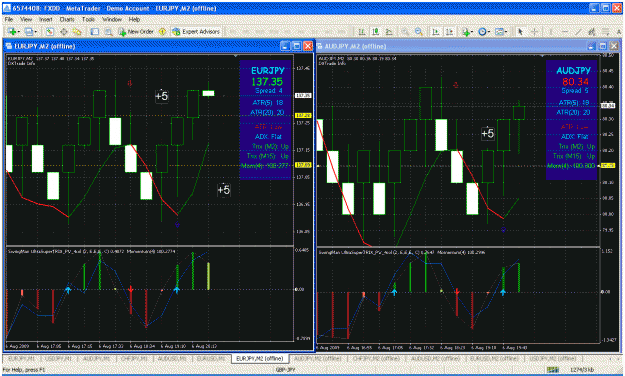Open the Insert menu
Viewport: 625px width, 376px height.
45,19
